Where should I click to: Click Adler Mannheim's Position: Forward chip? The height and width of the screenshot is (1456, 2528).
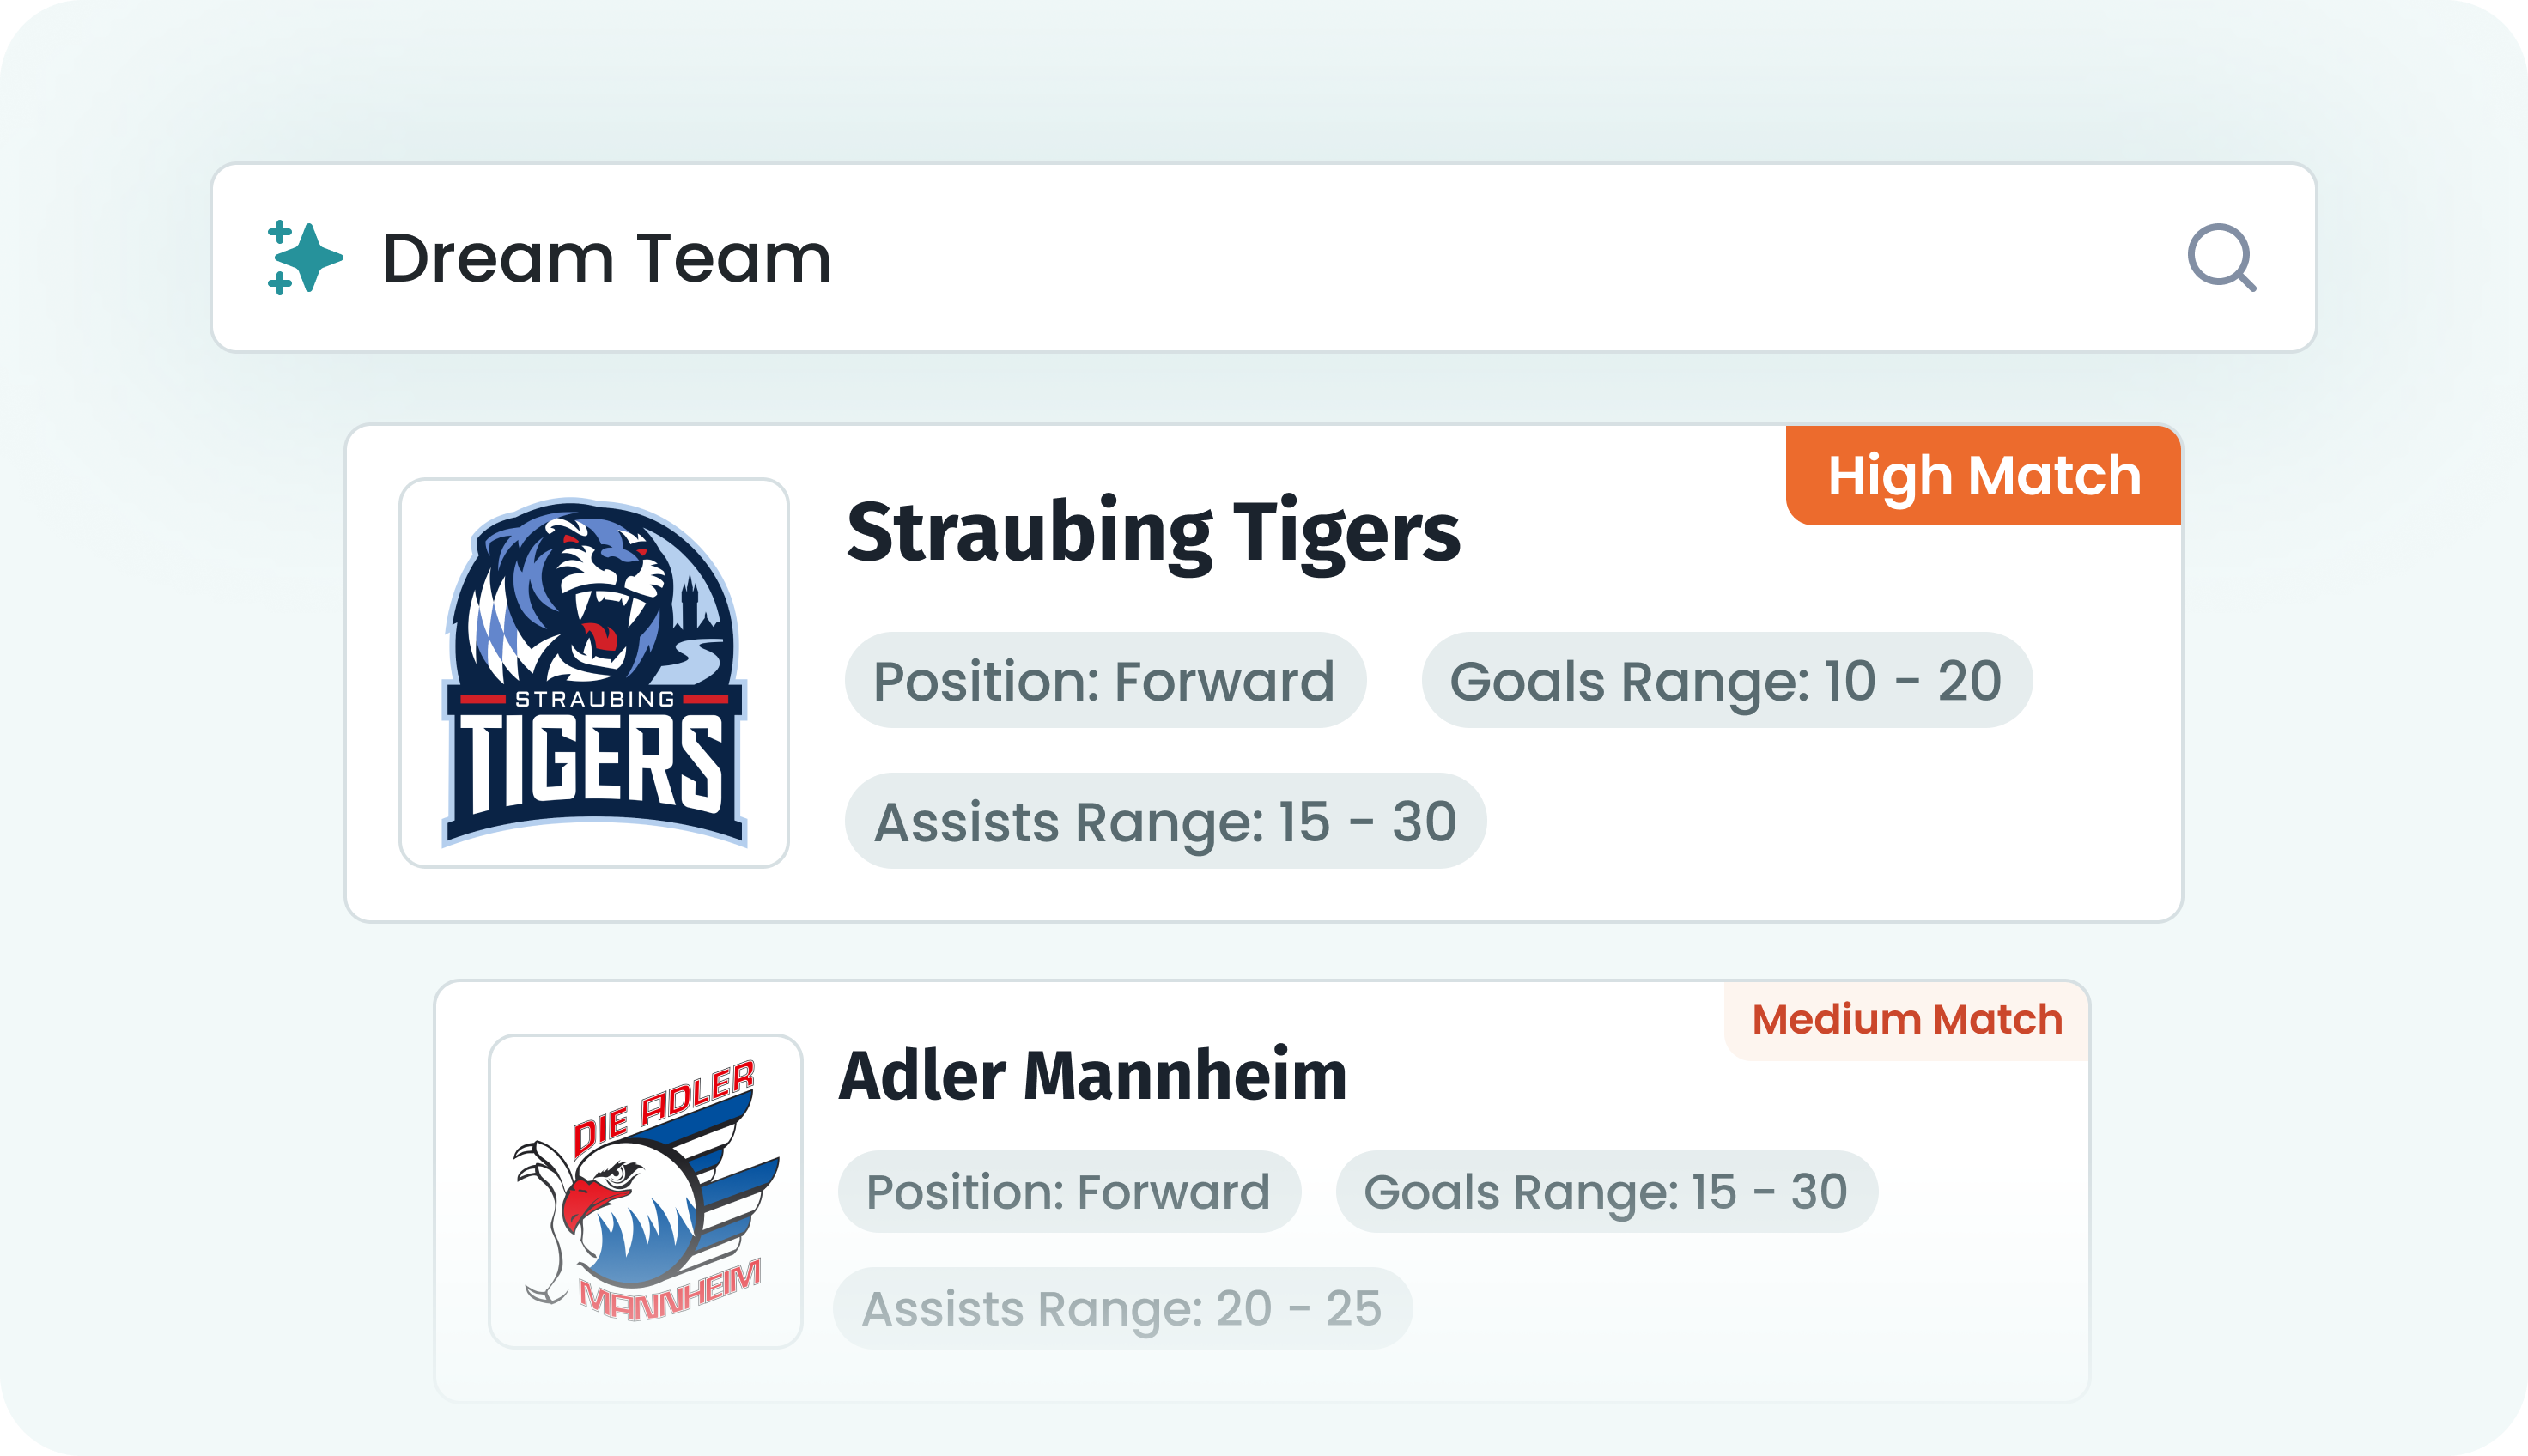[x=1069, y=1191]
